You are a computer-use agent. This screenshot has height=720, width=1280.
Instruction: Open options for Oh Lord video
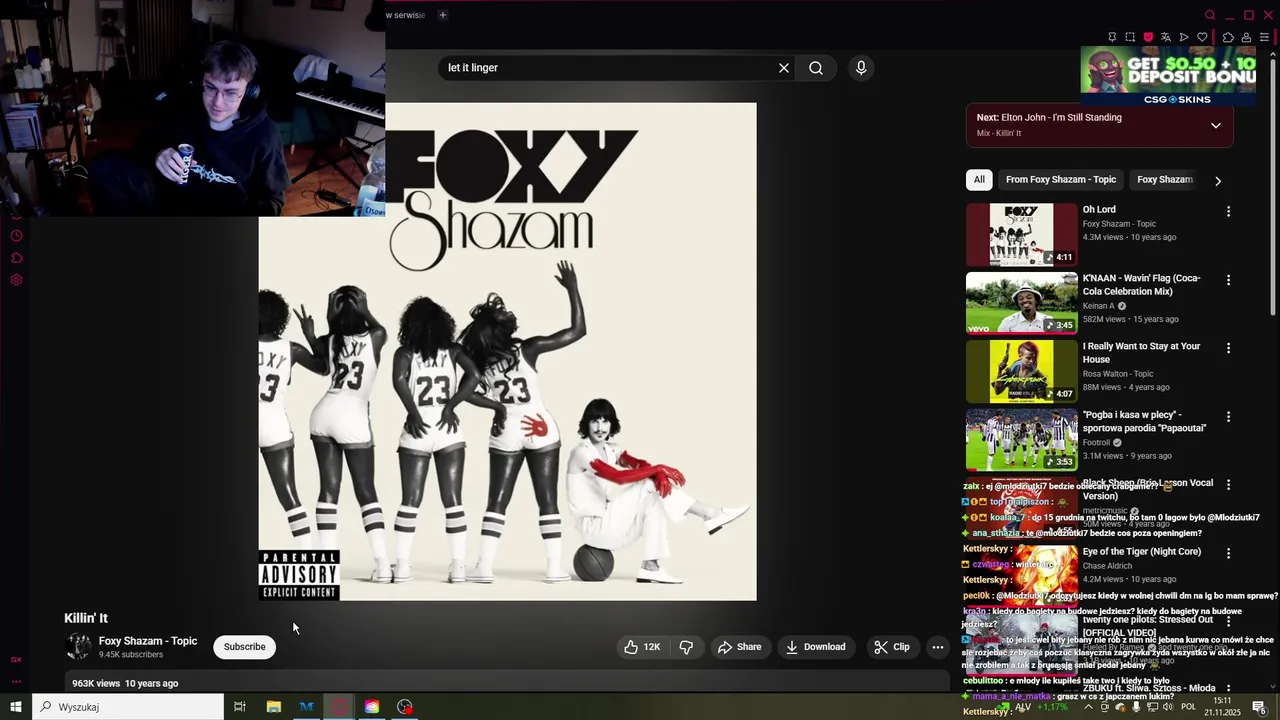pyautogui.click(x=1229, y=212)
